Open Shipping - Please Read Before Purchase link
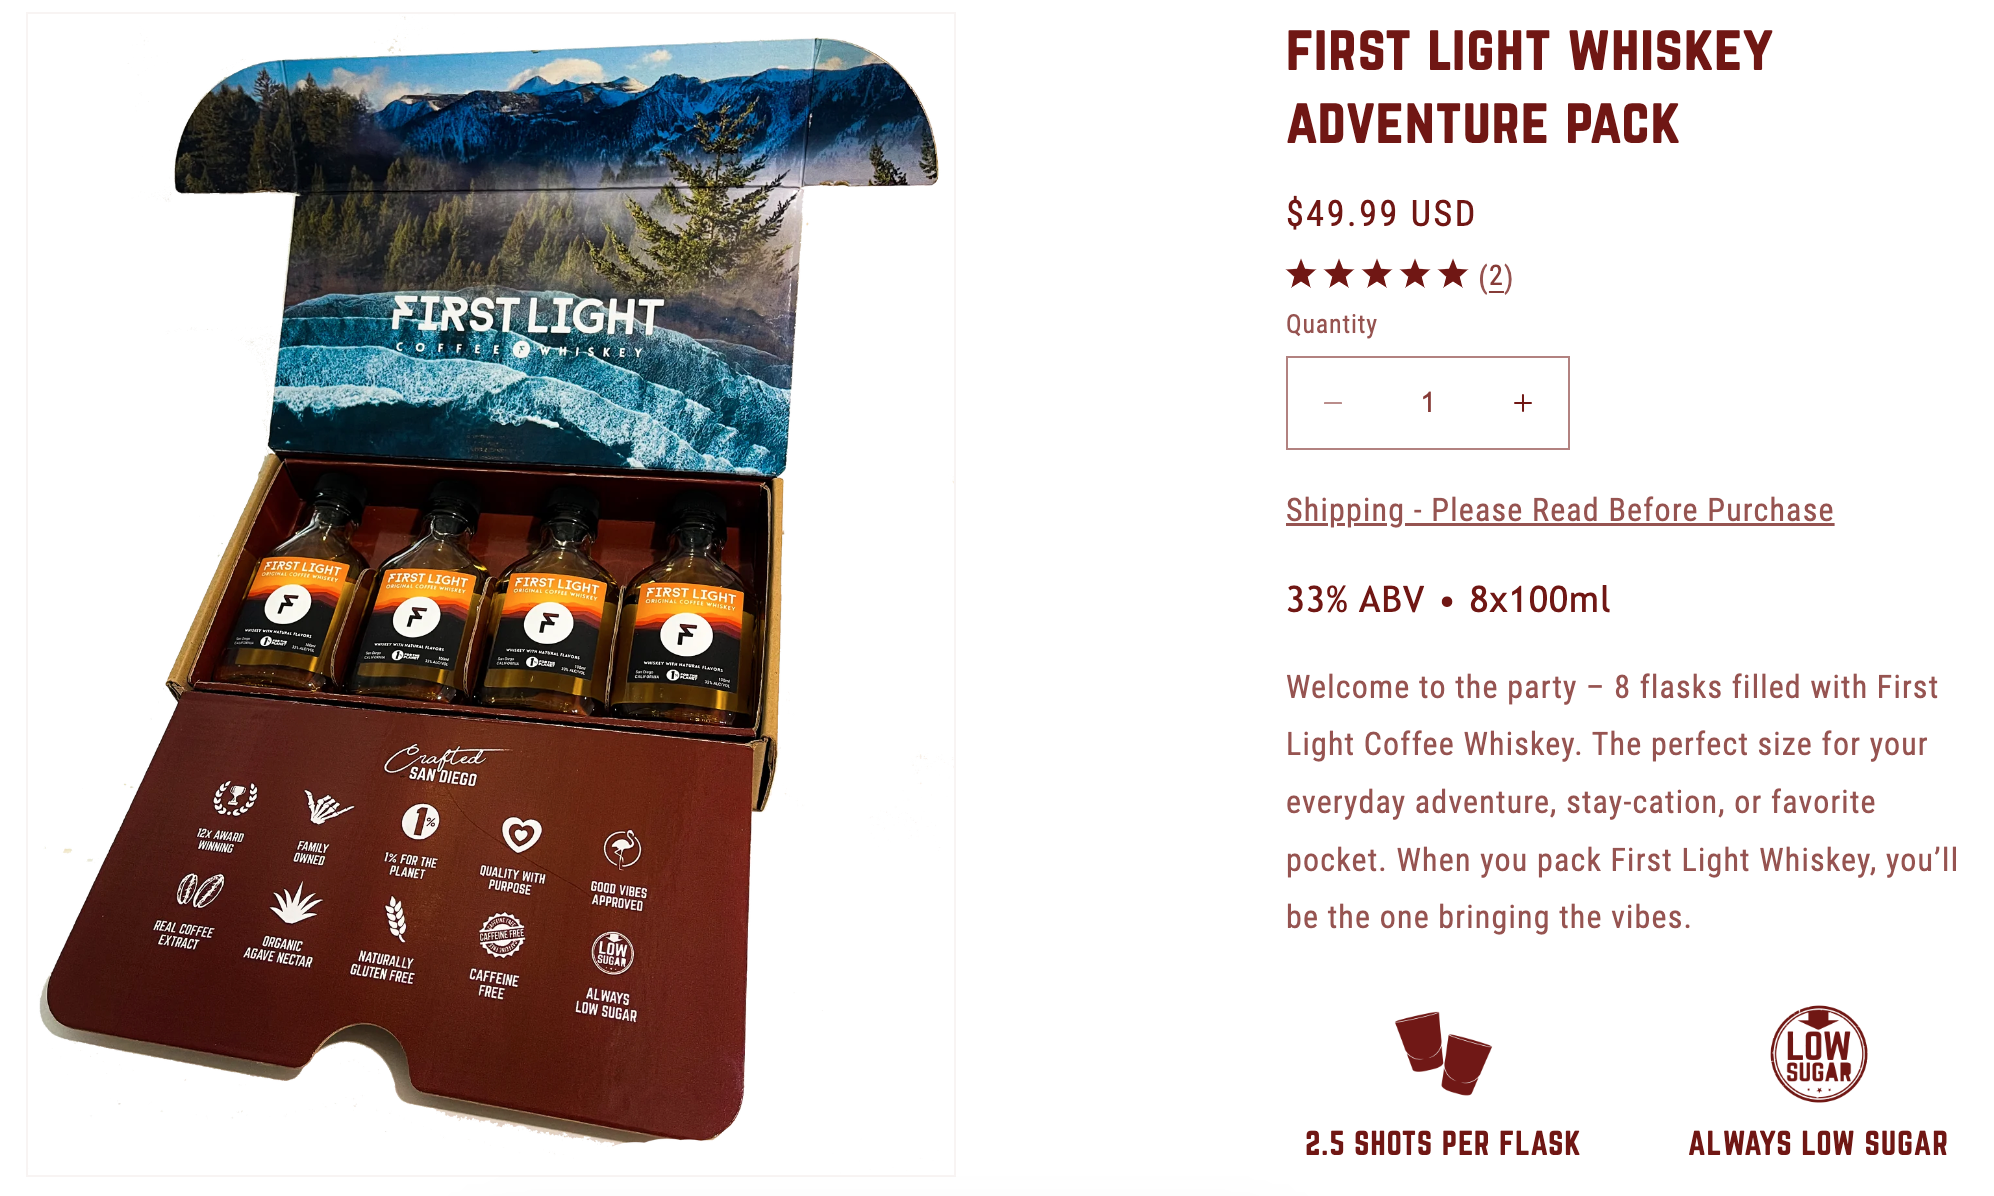 point(1559,510)
